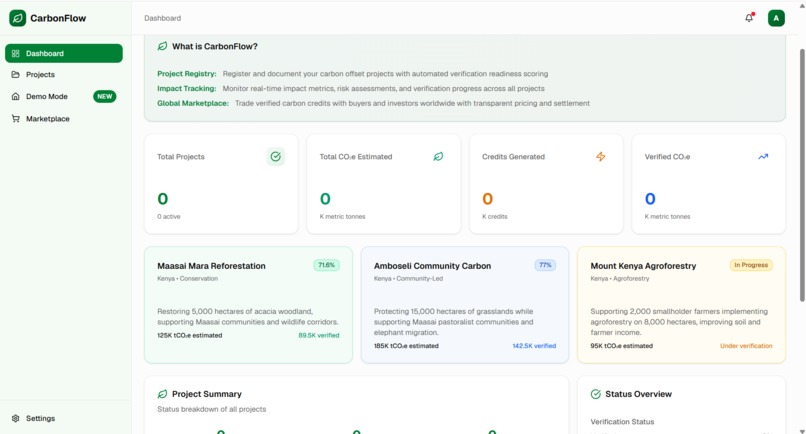Open the Mount Kenya Agroforestry card
Image resolution: width=806 pixels, height=434 pixels.
[682, 305]
